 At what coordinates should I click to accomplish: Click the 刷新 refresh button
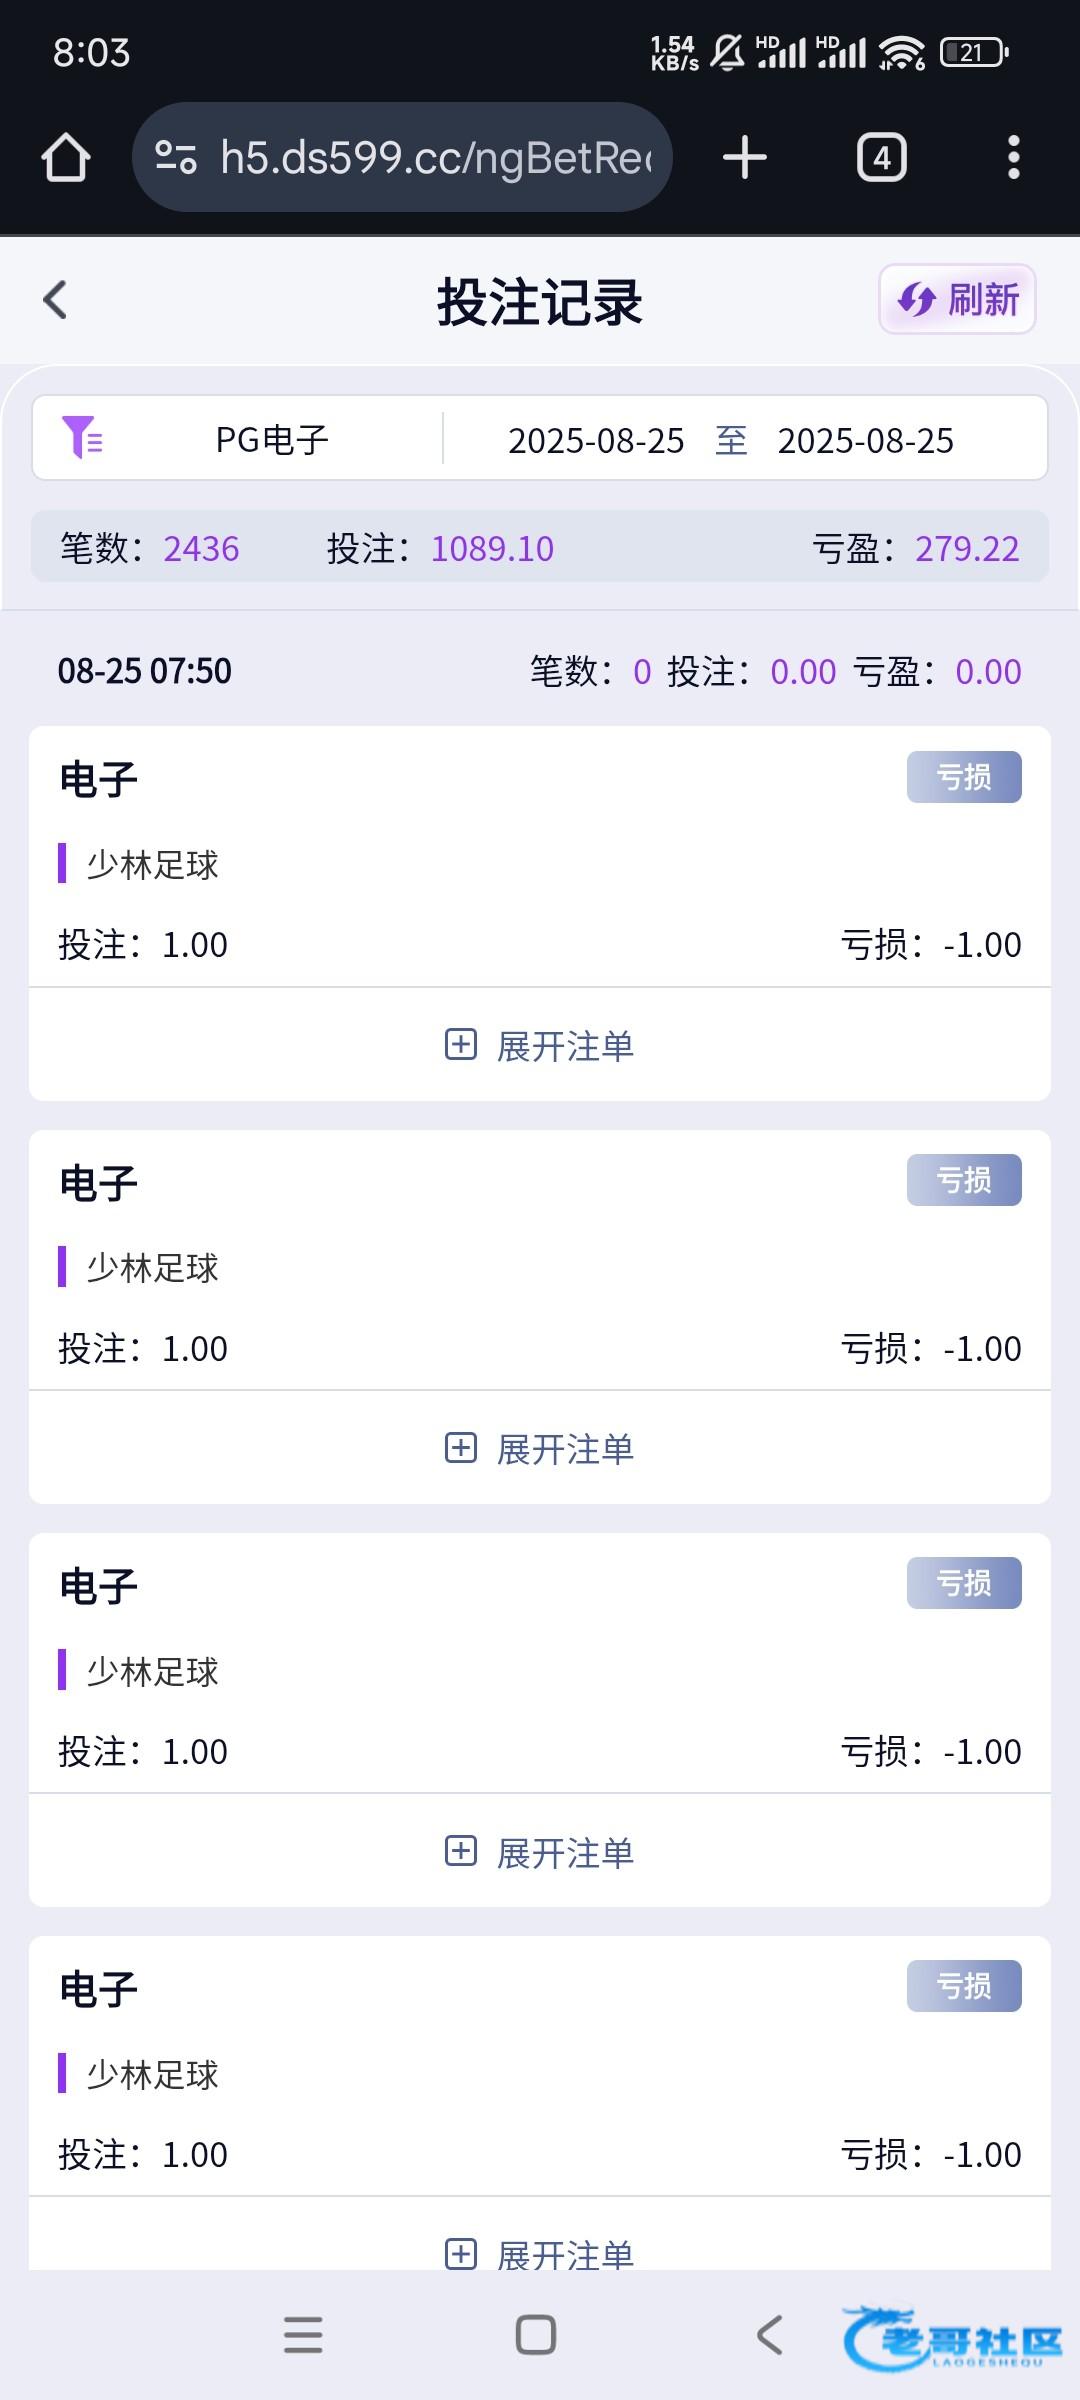(x=957, y=299)
